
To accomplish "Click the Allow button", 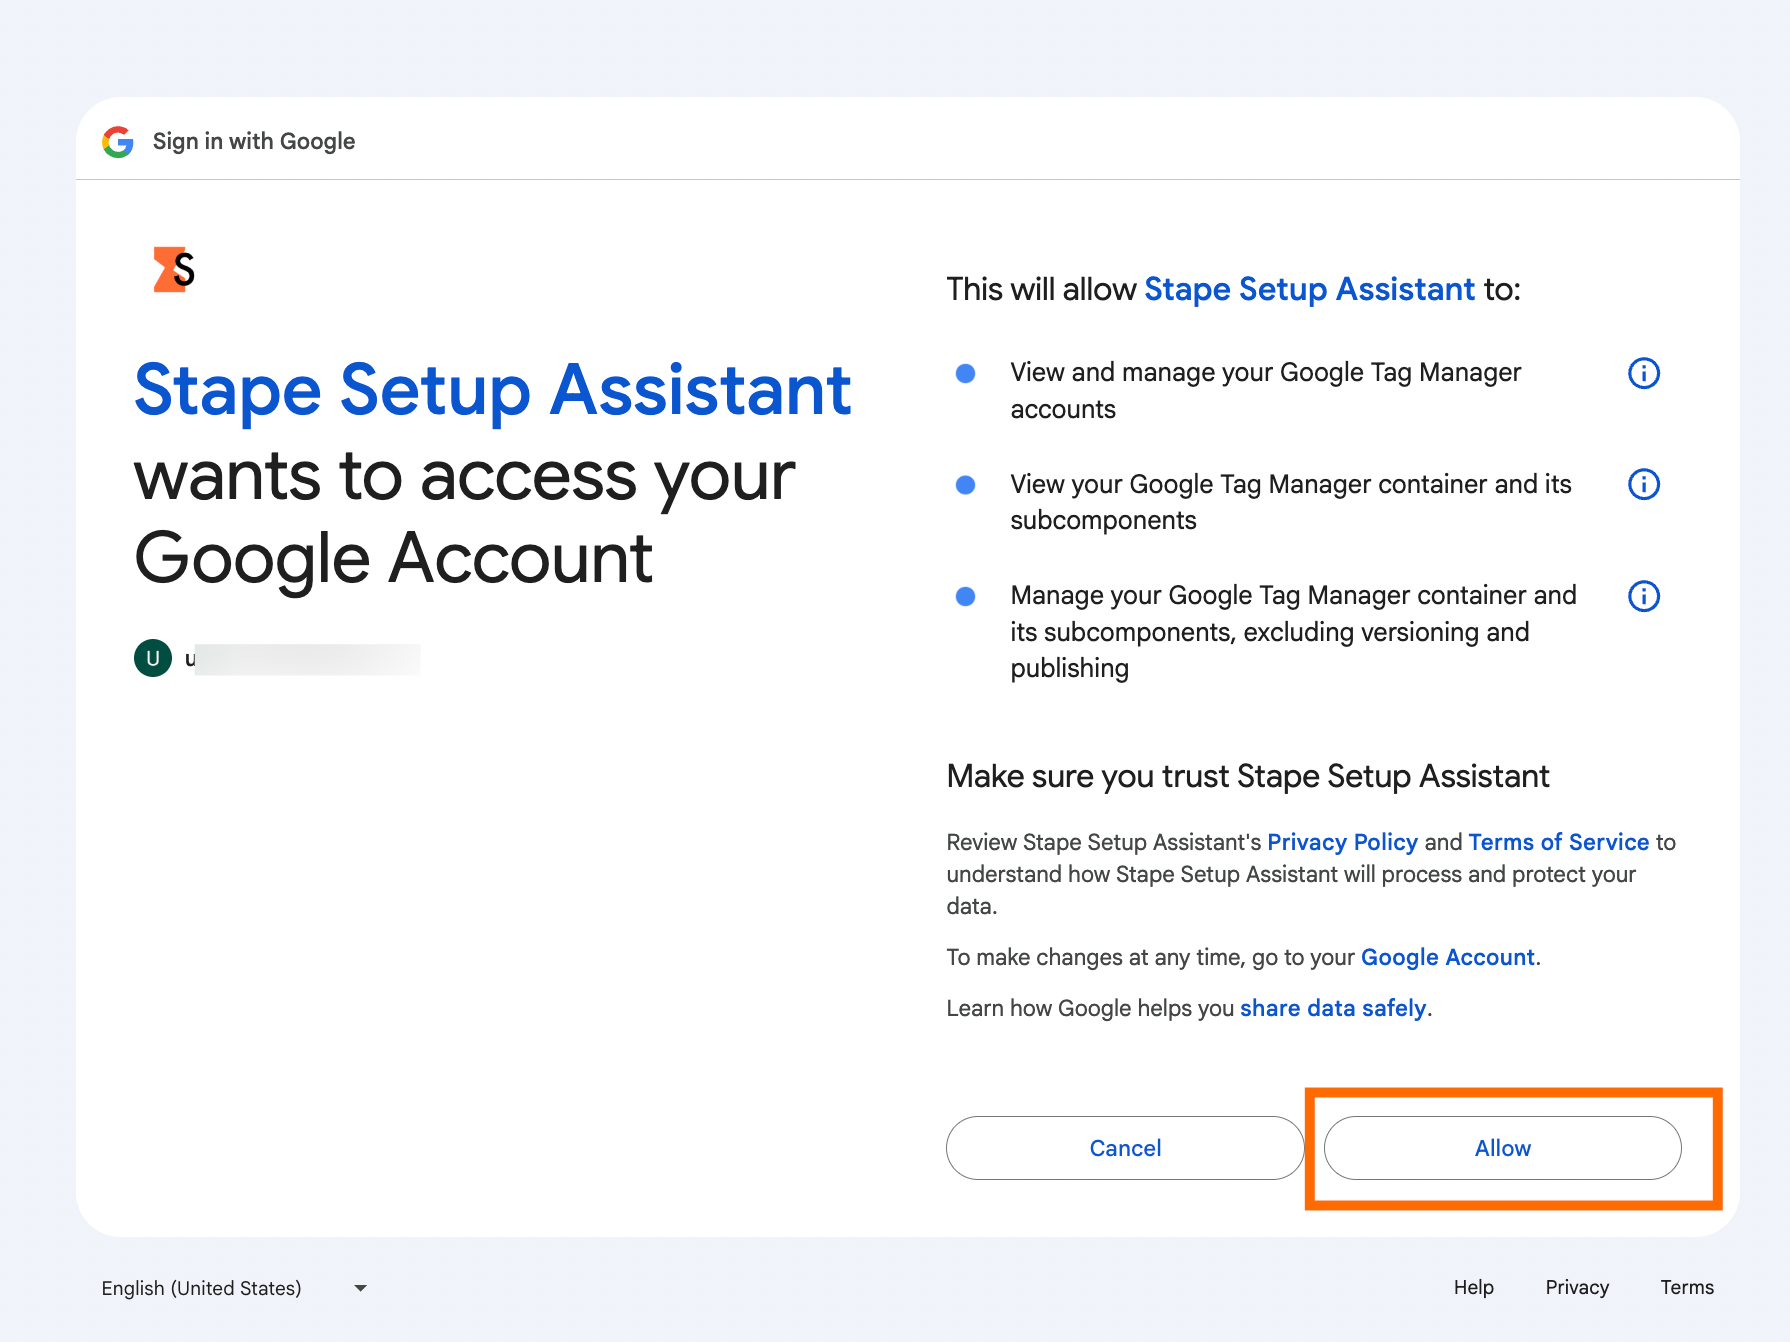I will point(1502,1148).
